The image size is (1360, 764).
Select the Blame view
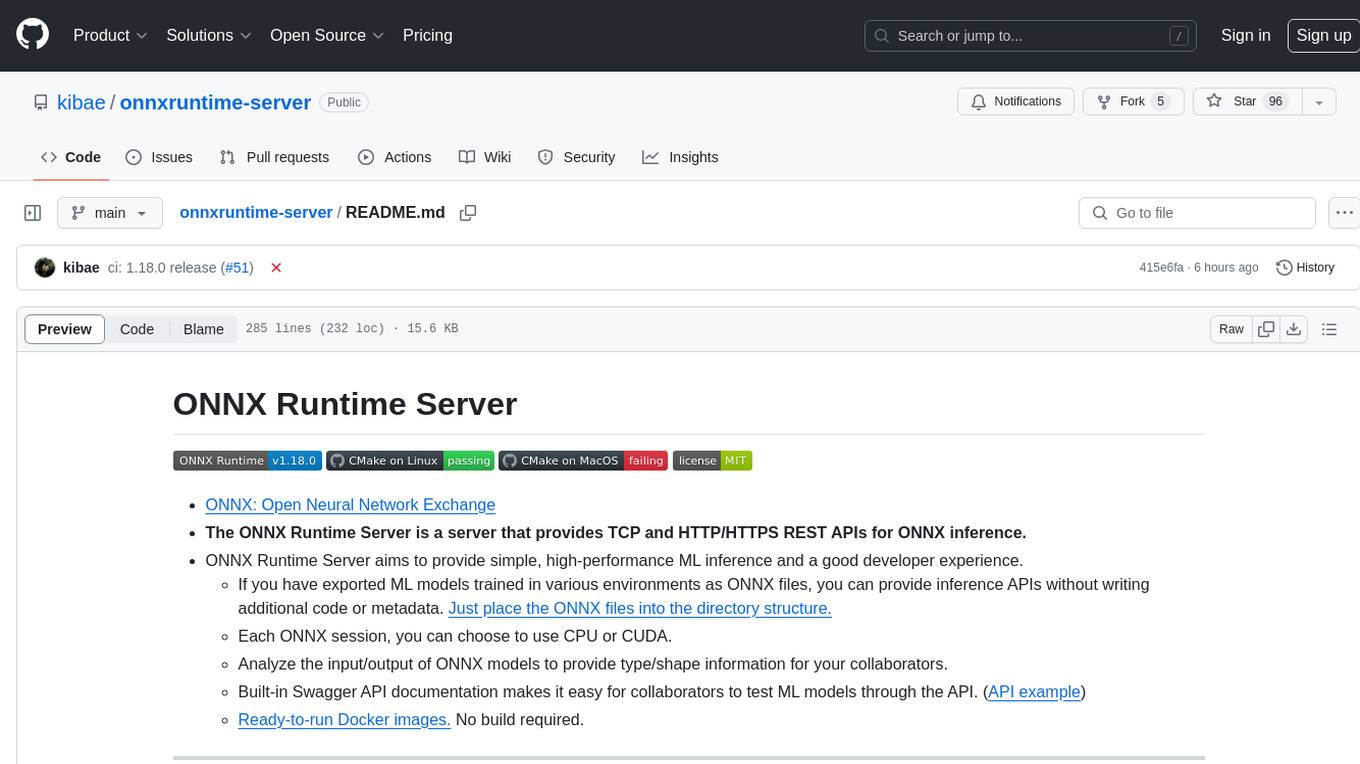coord(203,329)
